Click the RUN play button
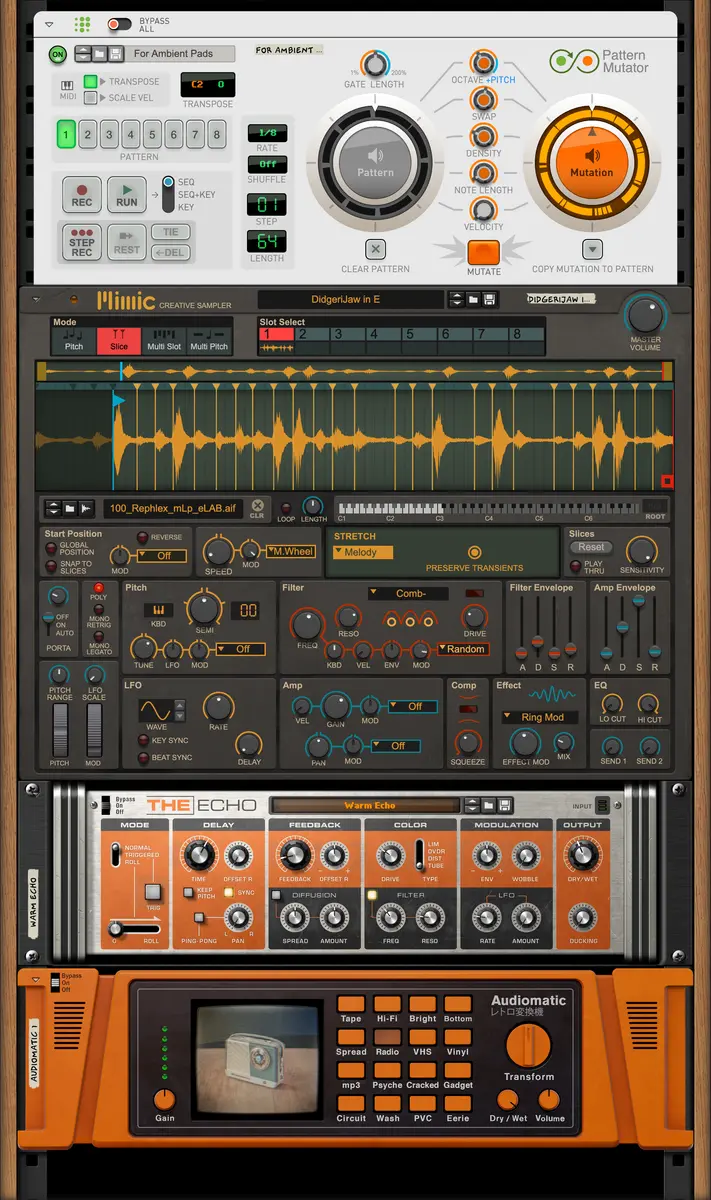This screenshot has height=1200, width=711. [x=127, y=193]
